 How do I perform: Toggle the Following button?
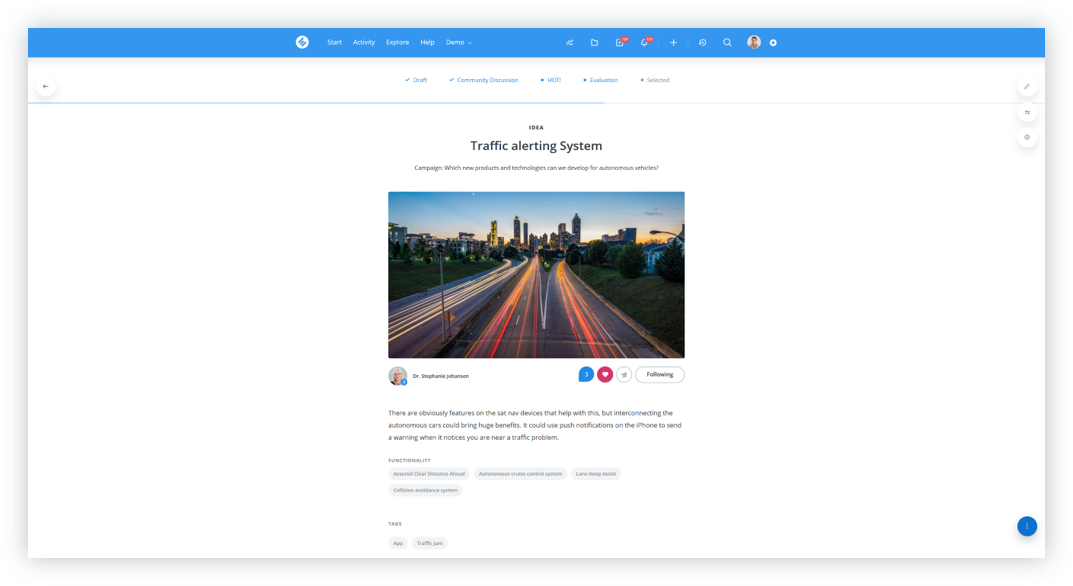[659, 375]
